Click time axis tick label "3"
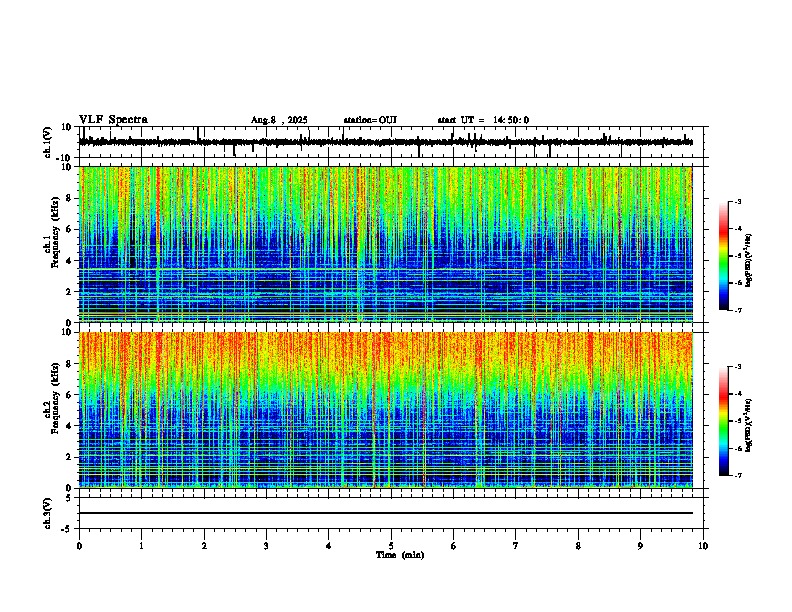Screen dimensions: 792x612 266,546
